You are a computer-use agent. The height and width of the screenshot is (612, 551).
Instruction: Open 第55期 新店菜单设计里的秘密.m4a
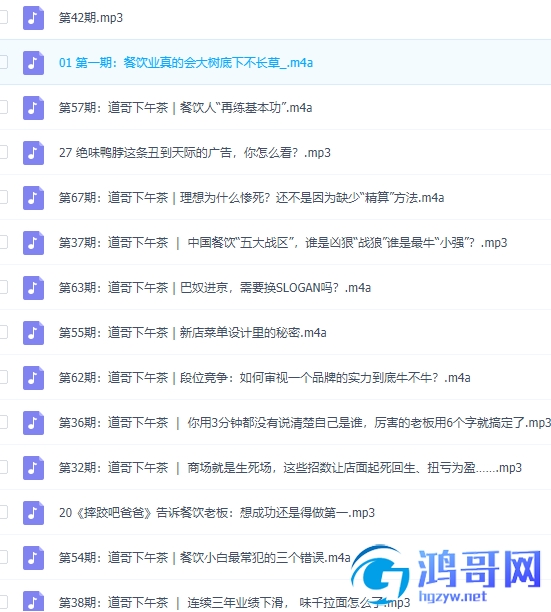(x=192, y=333)
